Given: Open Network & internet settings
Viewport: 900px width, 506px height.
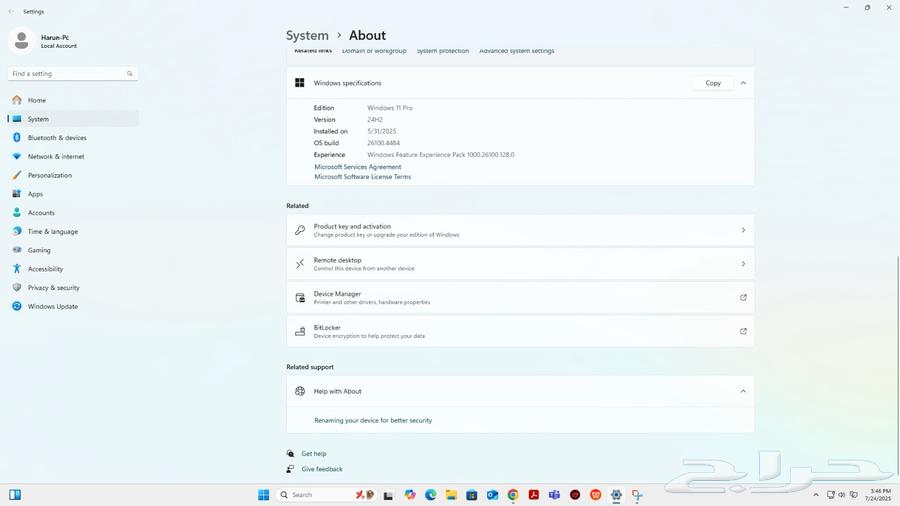Looking at the screenshot, I should pos(73,156).
